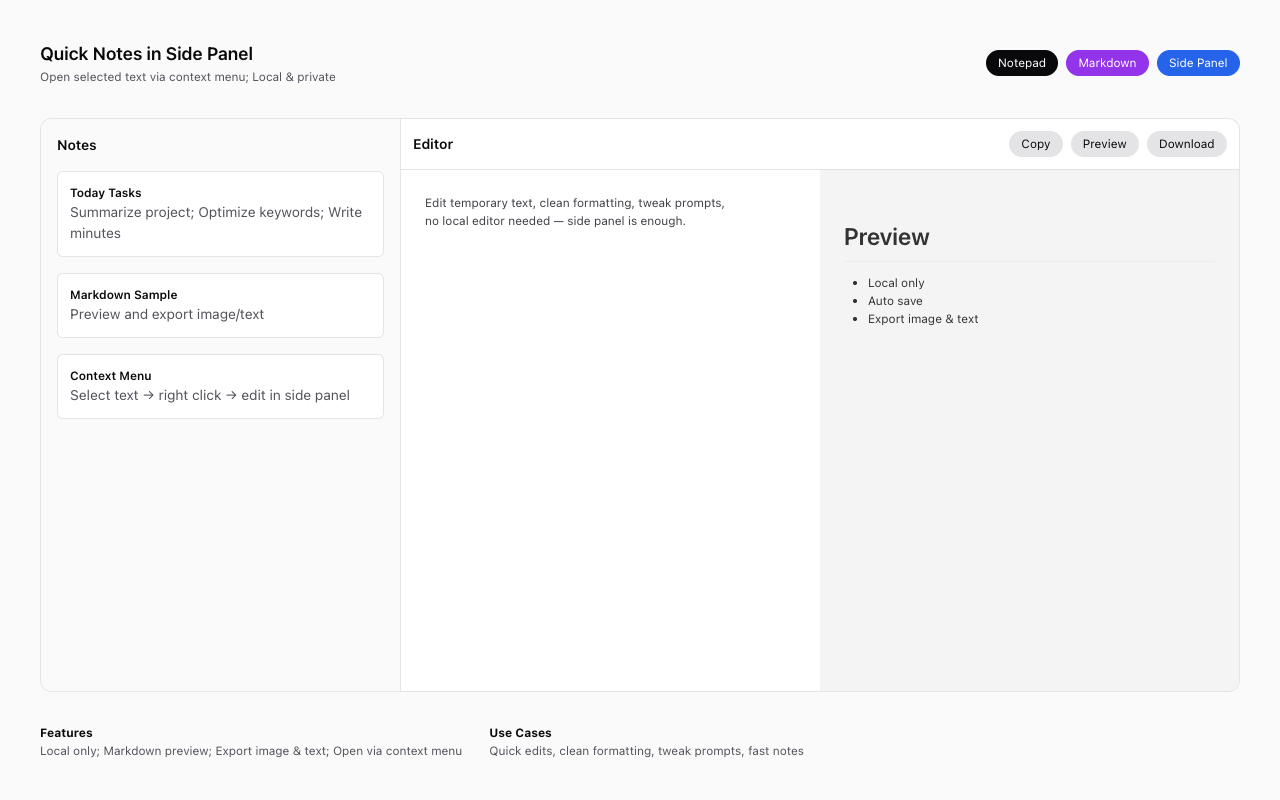Click the large Preview heading in preview pane
Screen dimensions: 1280x800
887,237
